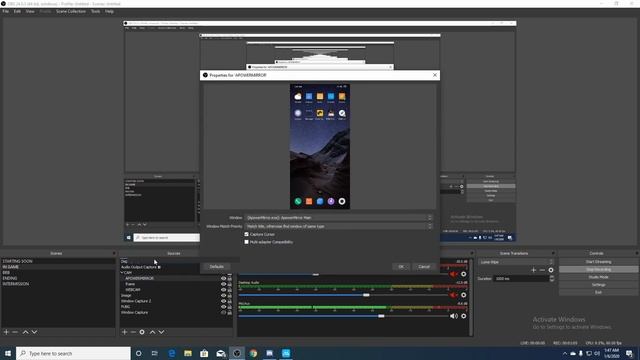Open File Explorer from taskbar
Image resolution: width=640 pixels, height=360 pixels.
(x=188, y=353)
